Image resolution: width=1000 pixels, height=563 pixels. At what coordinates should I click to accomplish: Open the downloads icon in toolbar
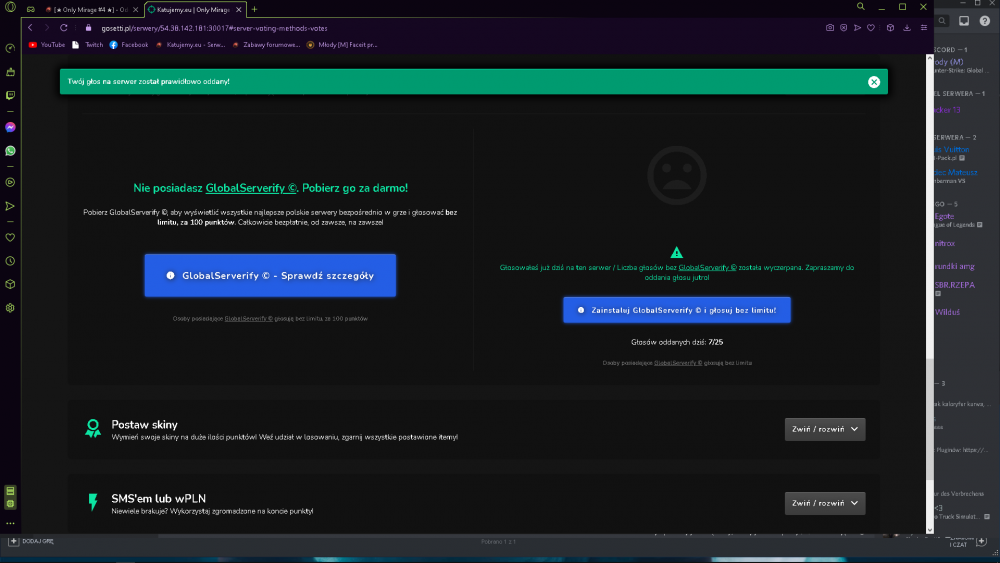tap(907, 28)
